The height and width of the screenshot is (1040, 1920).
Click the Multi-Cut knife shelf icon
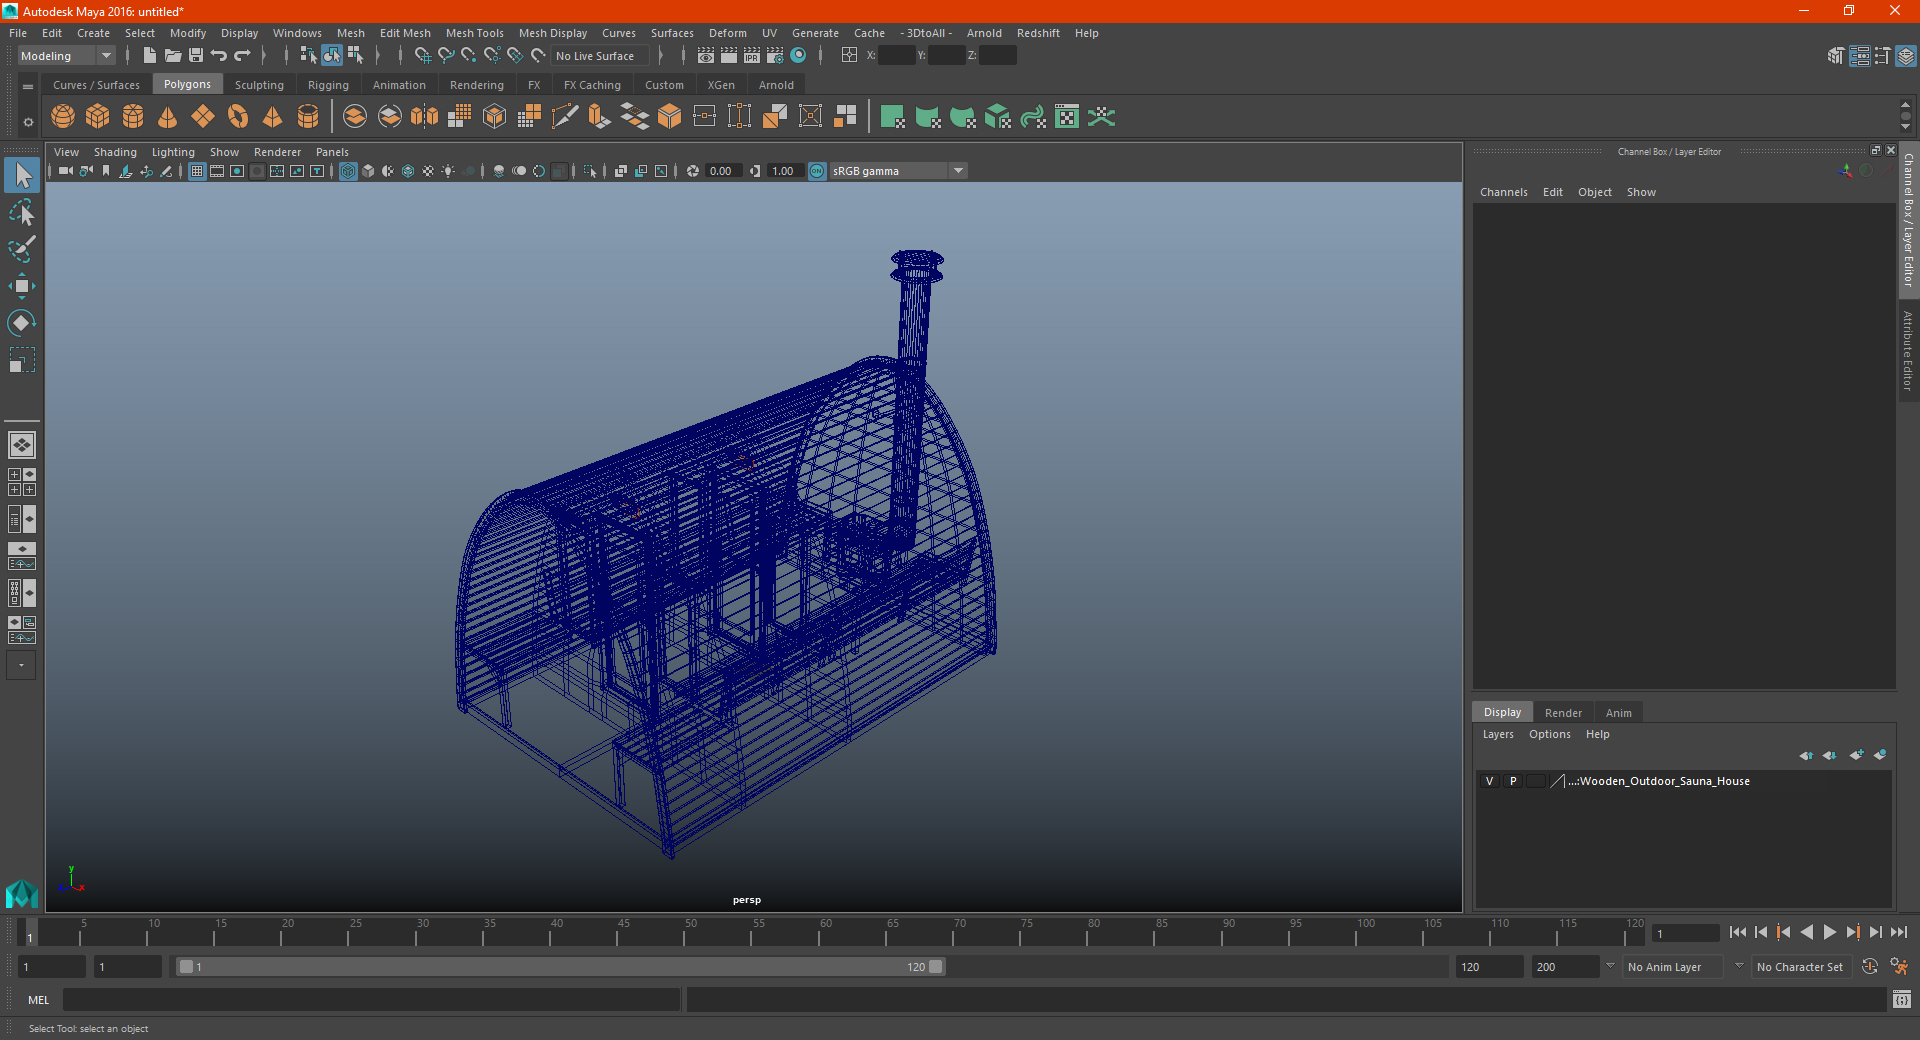coord(564,117)
